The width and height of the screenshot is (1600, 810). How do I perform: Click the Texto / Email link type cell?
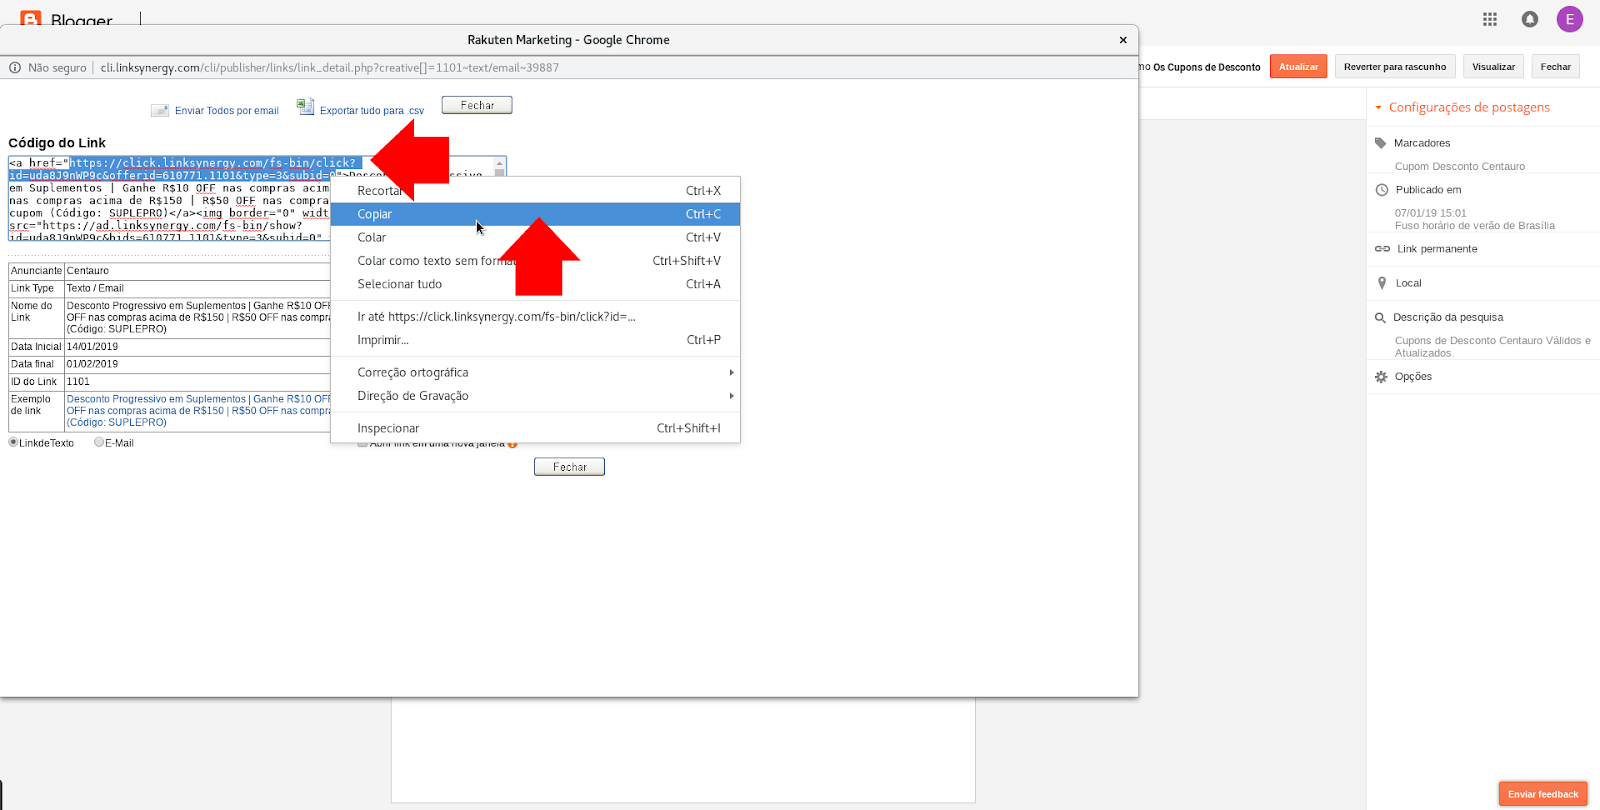pyautogui.click(x=198, y=288)
